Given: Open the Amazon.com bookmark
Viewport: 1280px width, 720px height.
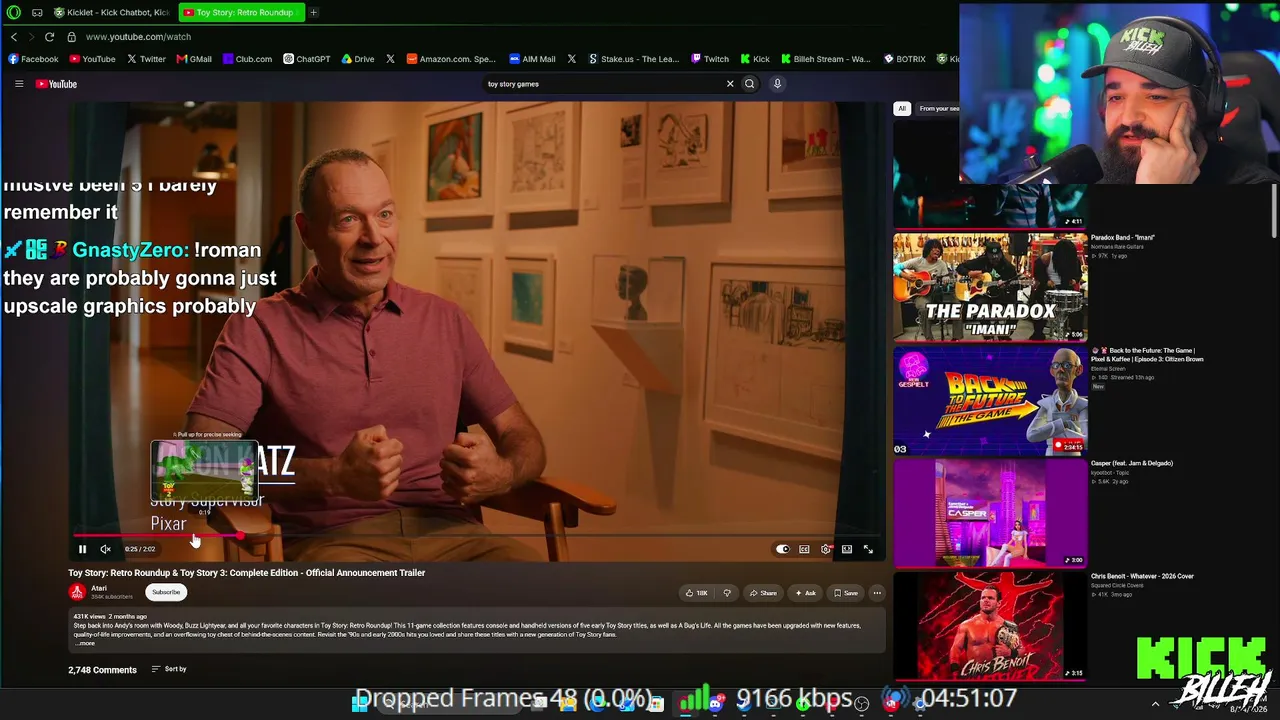Looking at the screenshot, I should [451, 59].
